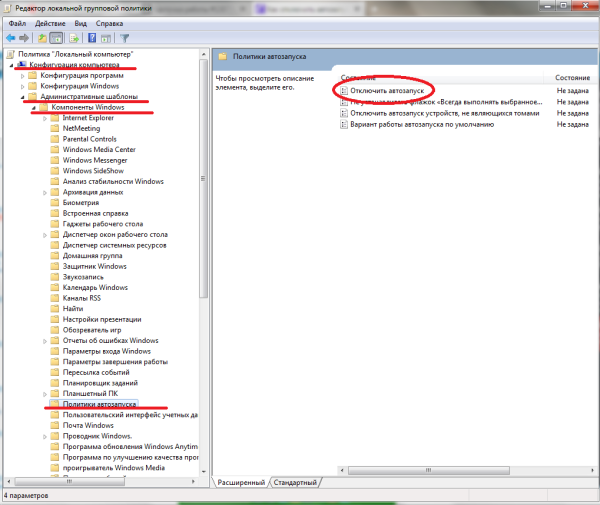Select the проигрыватель Windows Media folder
The height and width of the screenshot is (505, 600).
click(x=114, y=468)
